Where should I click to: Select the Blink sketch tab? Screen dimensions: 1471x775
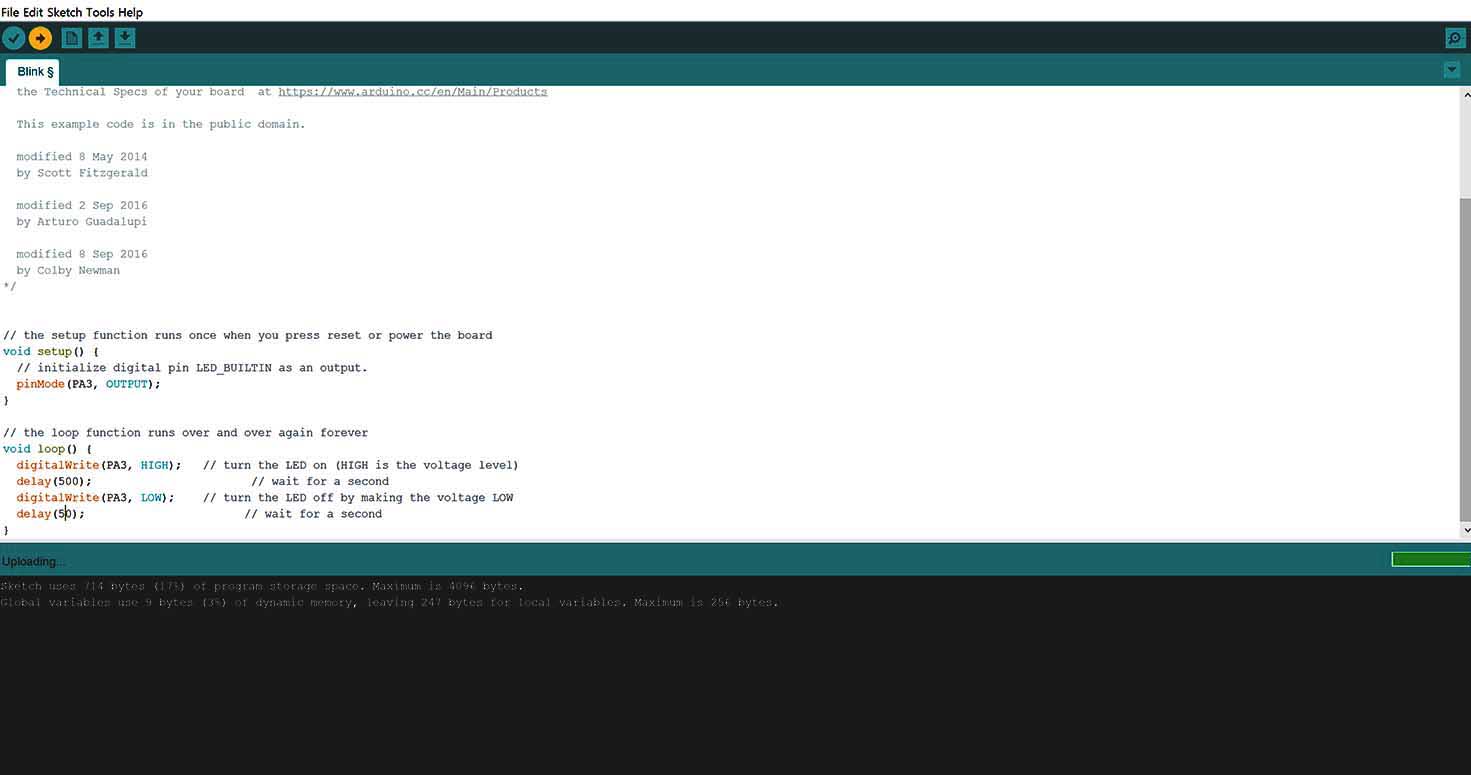[x=34, y=72]
